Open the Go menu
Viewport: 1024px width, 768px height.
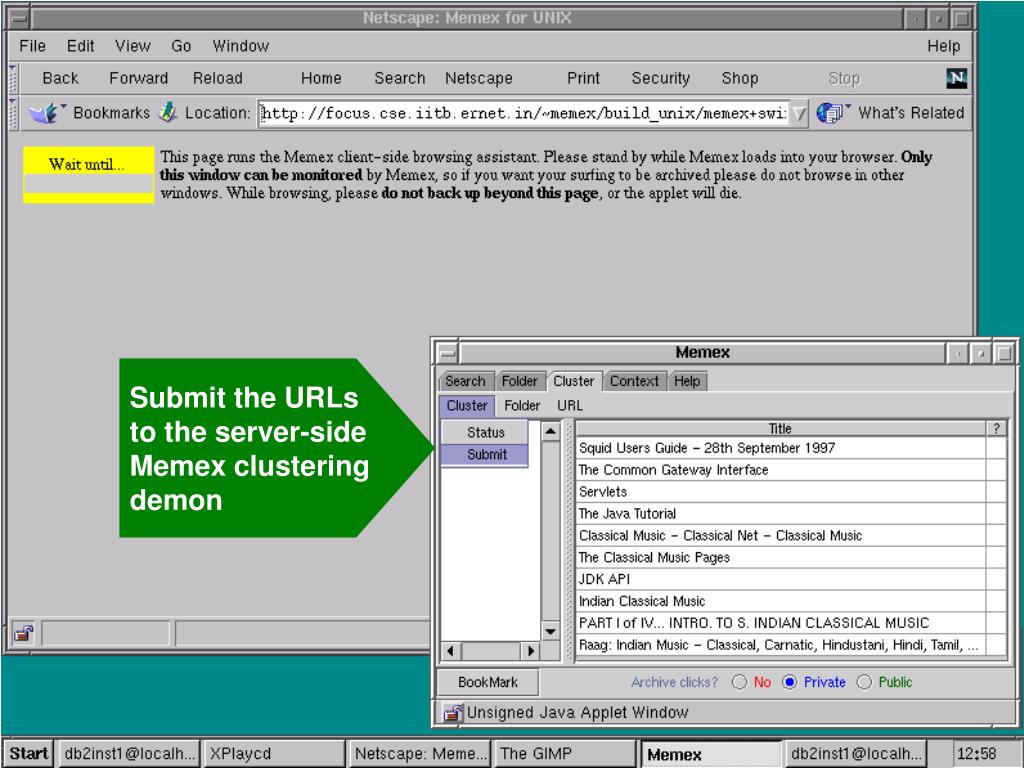(181, 46)
